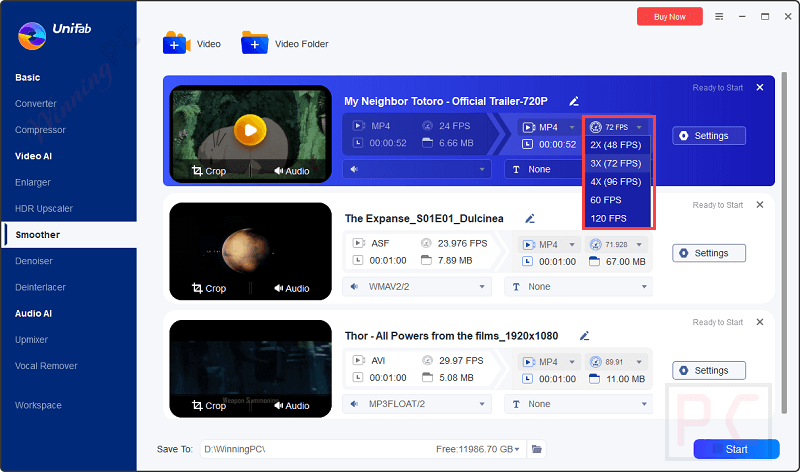This screenshot has width=800, height=472.
Task: Open Denoiser module
Action: pos(34,261)
